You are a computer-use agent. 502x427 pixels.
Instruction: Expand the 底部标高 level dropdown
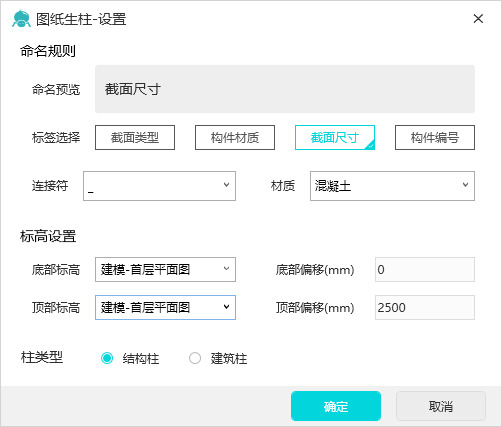[165, 269]
